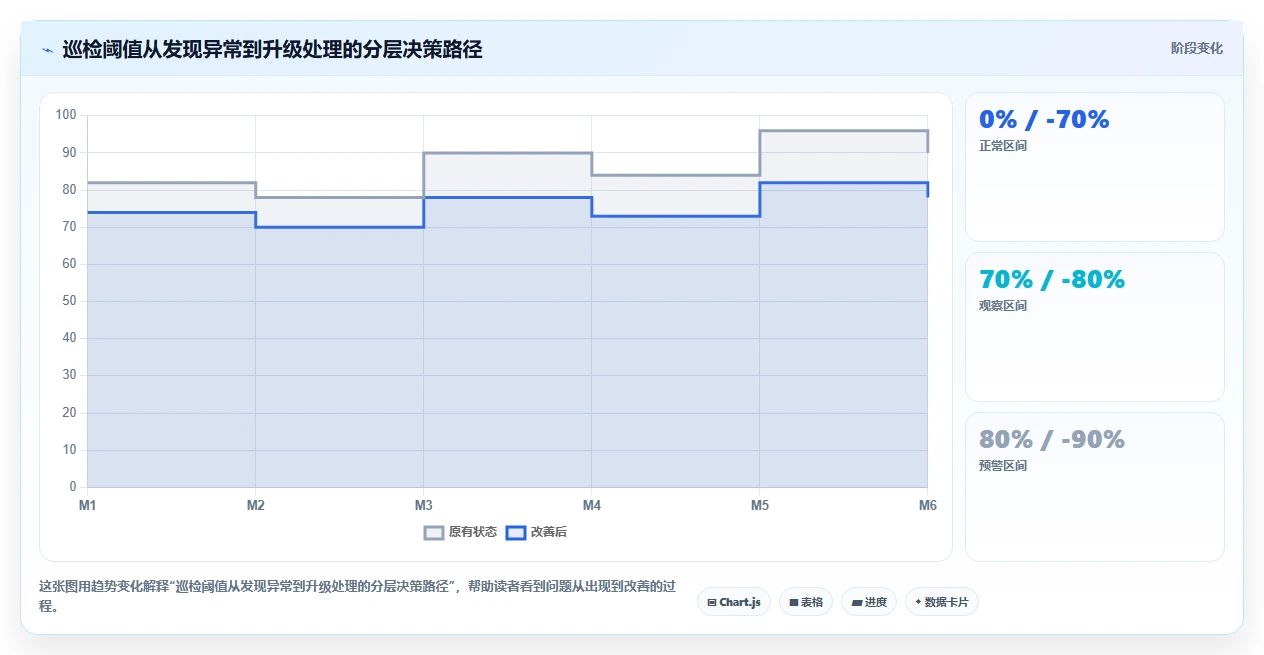Click the M4 axis label

[591, 506]
